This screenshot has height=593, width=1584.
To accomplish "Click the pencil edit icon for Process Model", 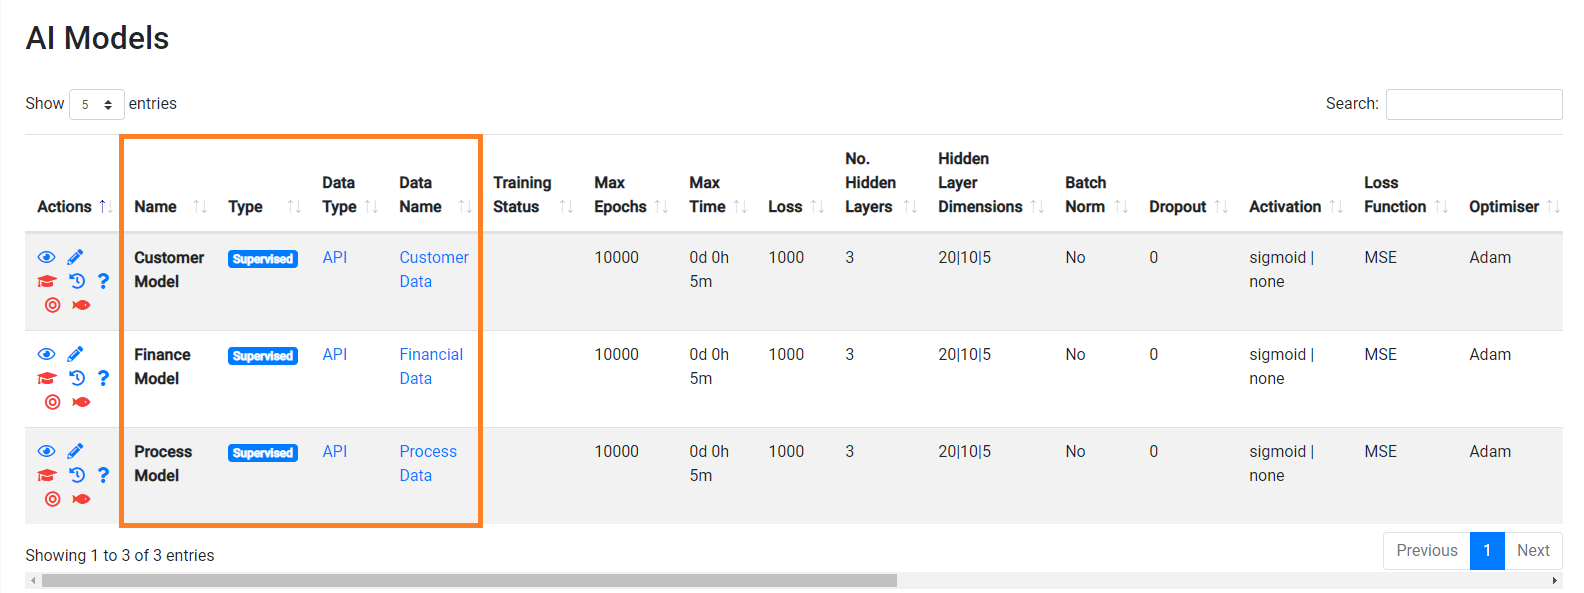I will coord(76,451).
